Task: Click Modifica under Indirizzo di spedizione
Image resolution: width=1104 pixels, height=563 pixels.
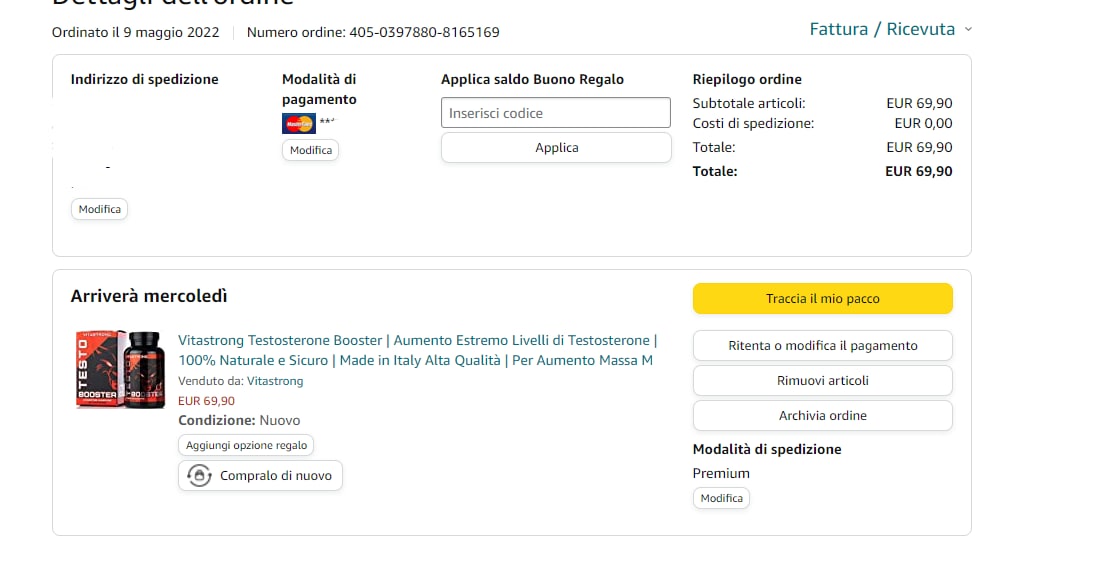Action: point(99,209)
